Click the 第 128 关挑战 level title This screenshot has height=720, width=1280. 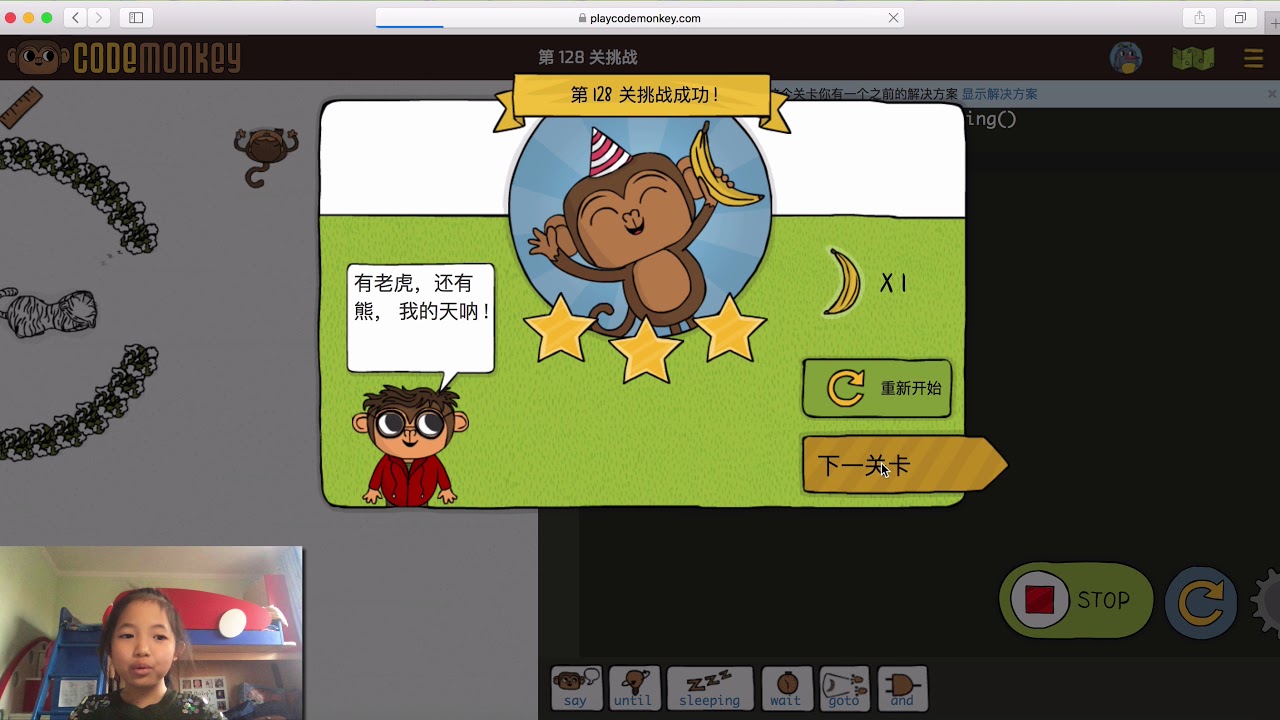point(587,58)
